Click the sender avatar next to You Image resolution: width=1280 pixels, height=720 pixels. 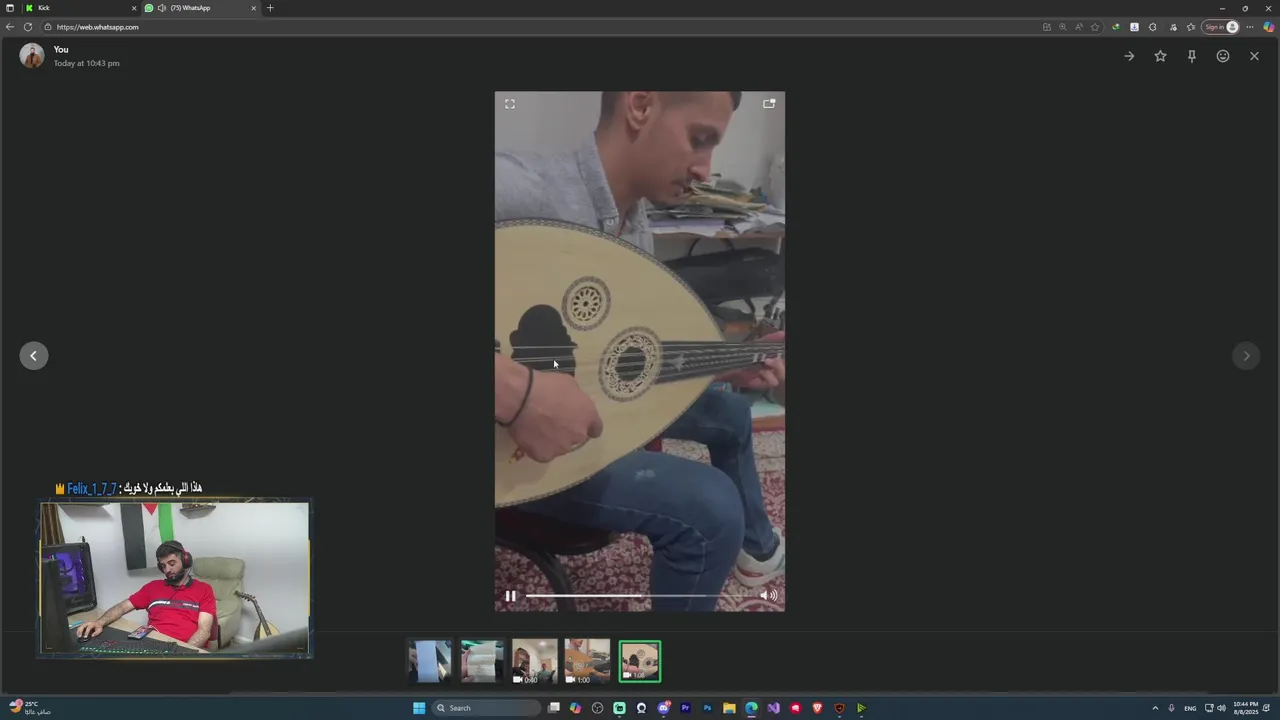32,56
